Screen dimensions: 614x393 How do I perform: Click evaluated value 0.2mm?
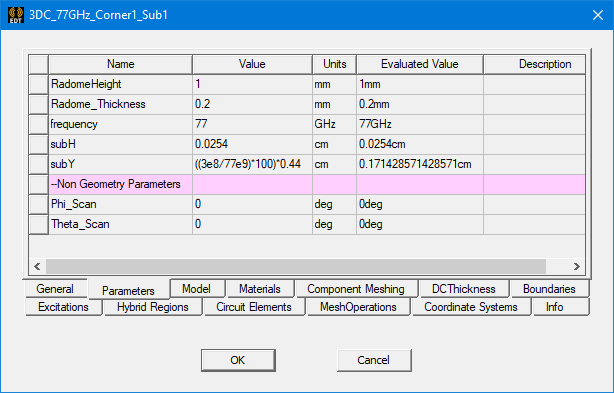point(420,104)
